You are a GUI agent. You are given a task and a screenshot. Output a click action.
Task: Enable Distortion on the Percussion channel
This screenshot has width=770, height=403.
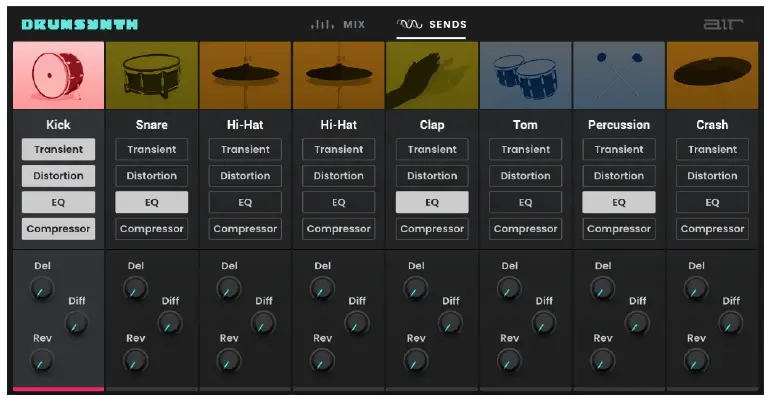[619, 176]
